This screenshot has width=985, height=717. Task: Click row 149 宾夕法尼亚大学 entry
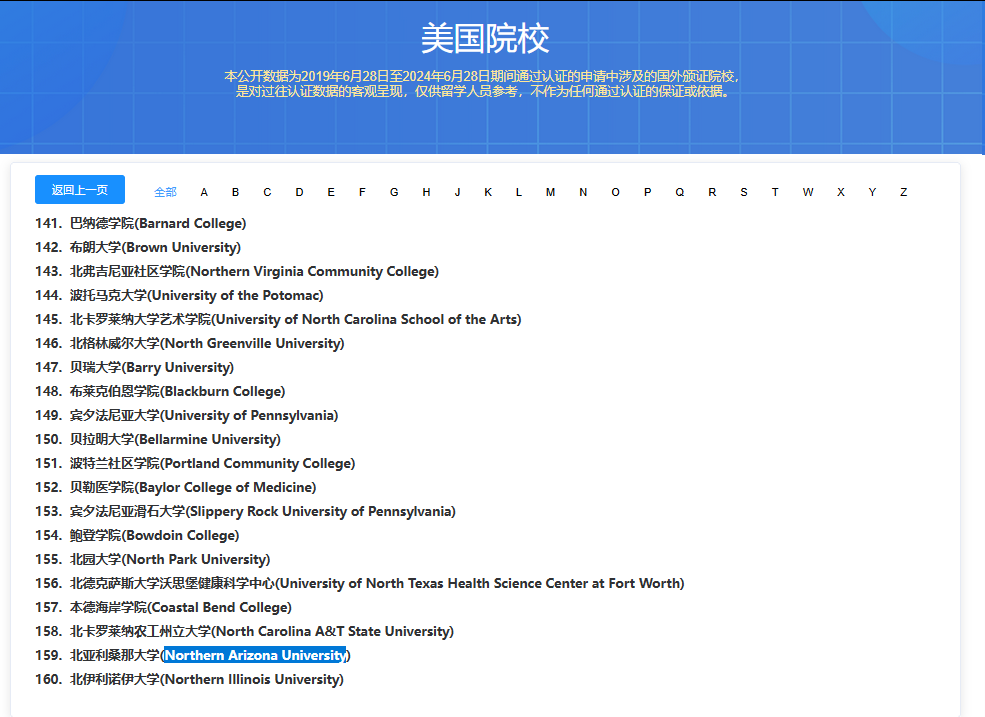click(x=187, y=415)
